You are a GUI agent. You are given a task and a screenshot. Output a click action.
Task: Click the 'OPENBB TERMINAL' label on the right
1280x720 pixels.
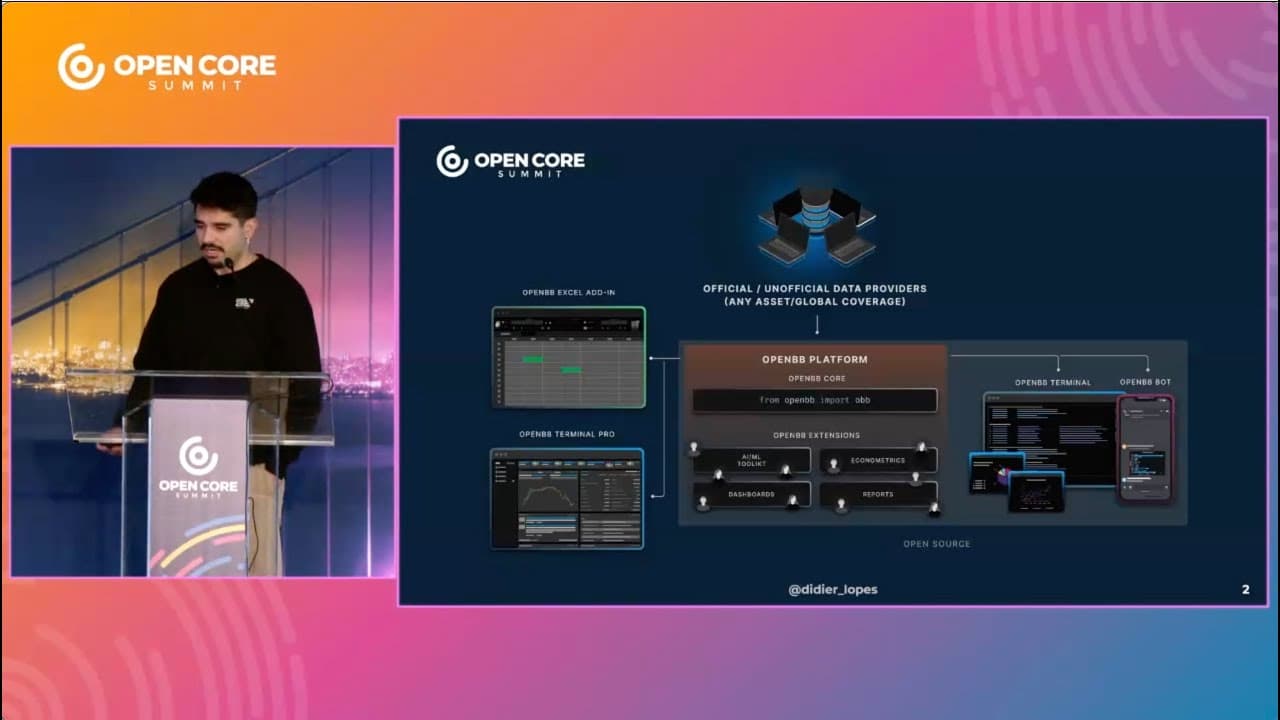click(x=1053, y=382)
